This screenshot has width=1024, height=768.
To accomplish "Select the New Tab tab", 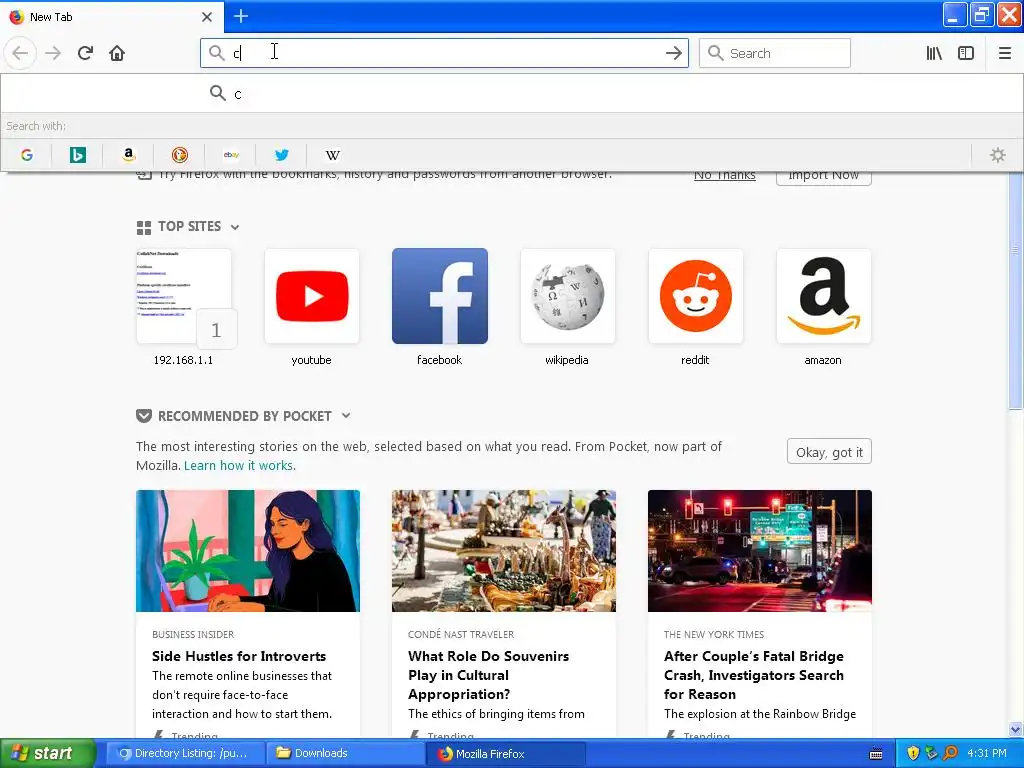I will [112, 17].
